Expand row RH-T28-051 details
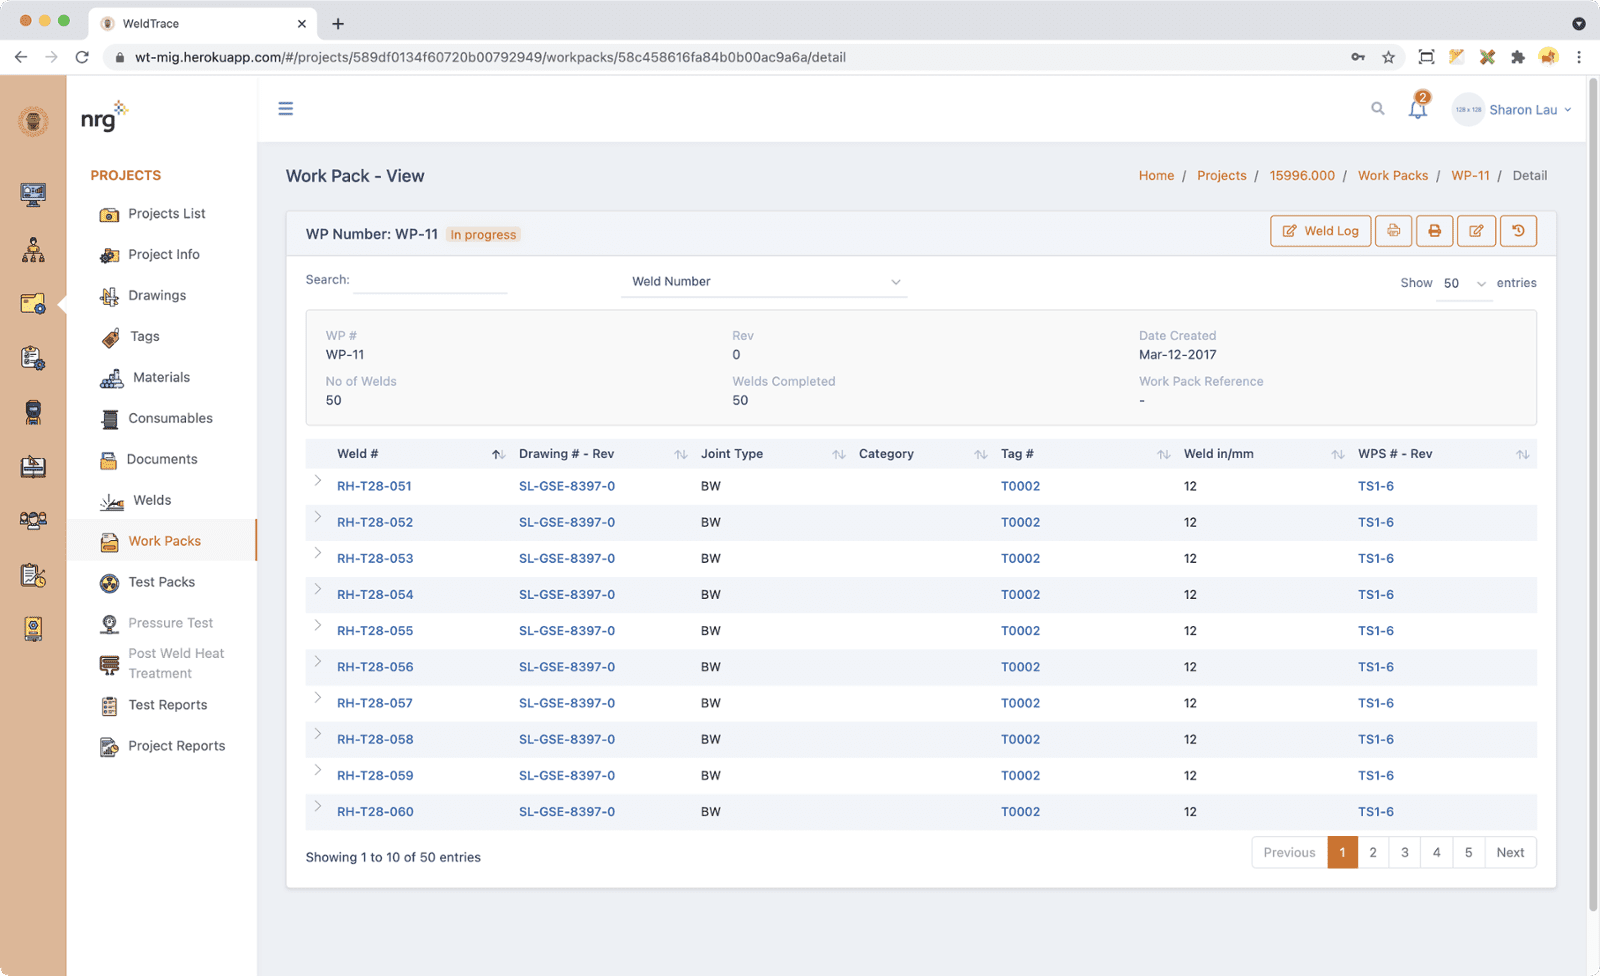Image resolution: width=1600 pixels, height=976 pixels. [318, 481]
